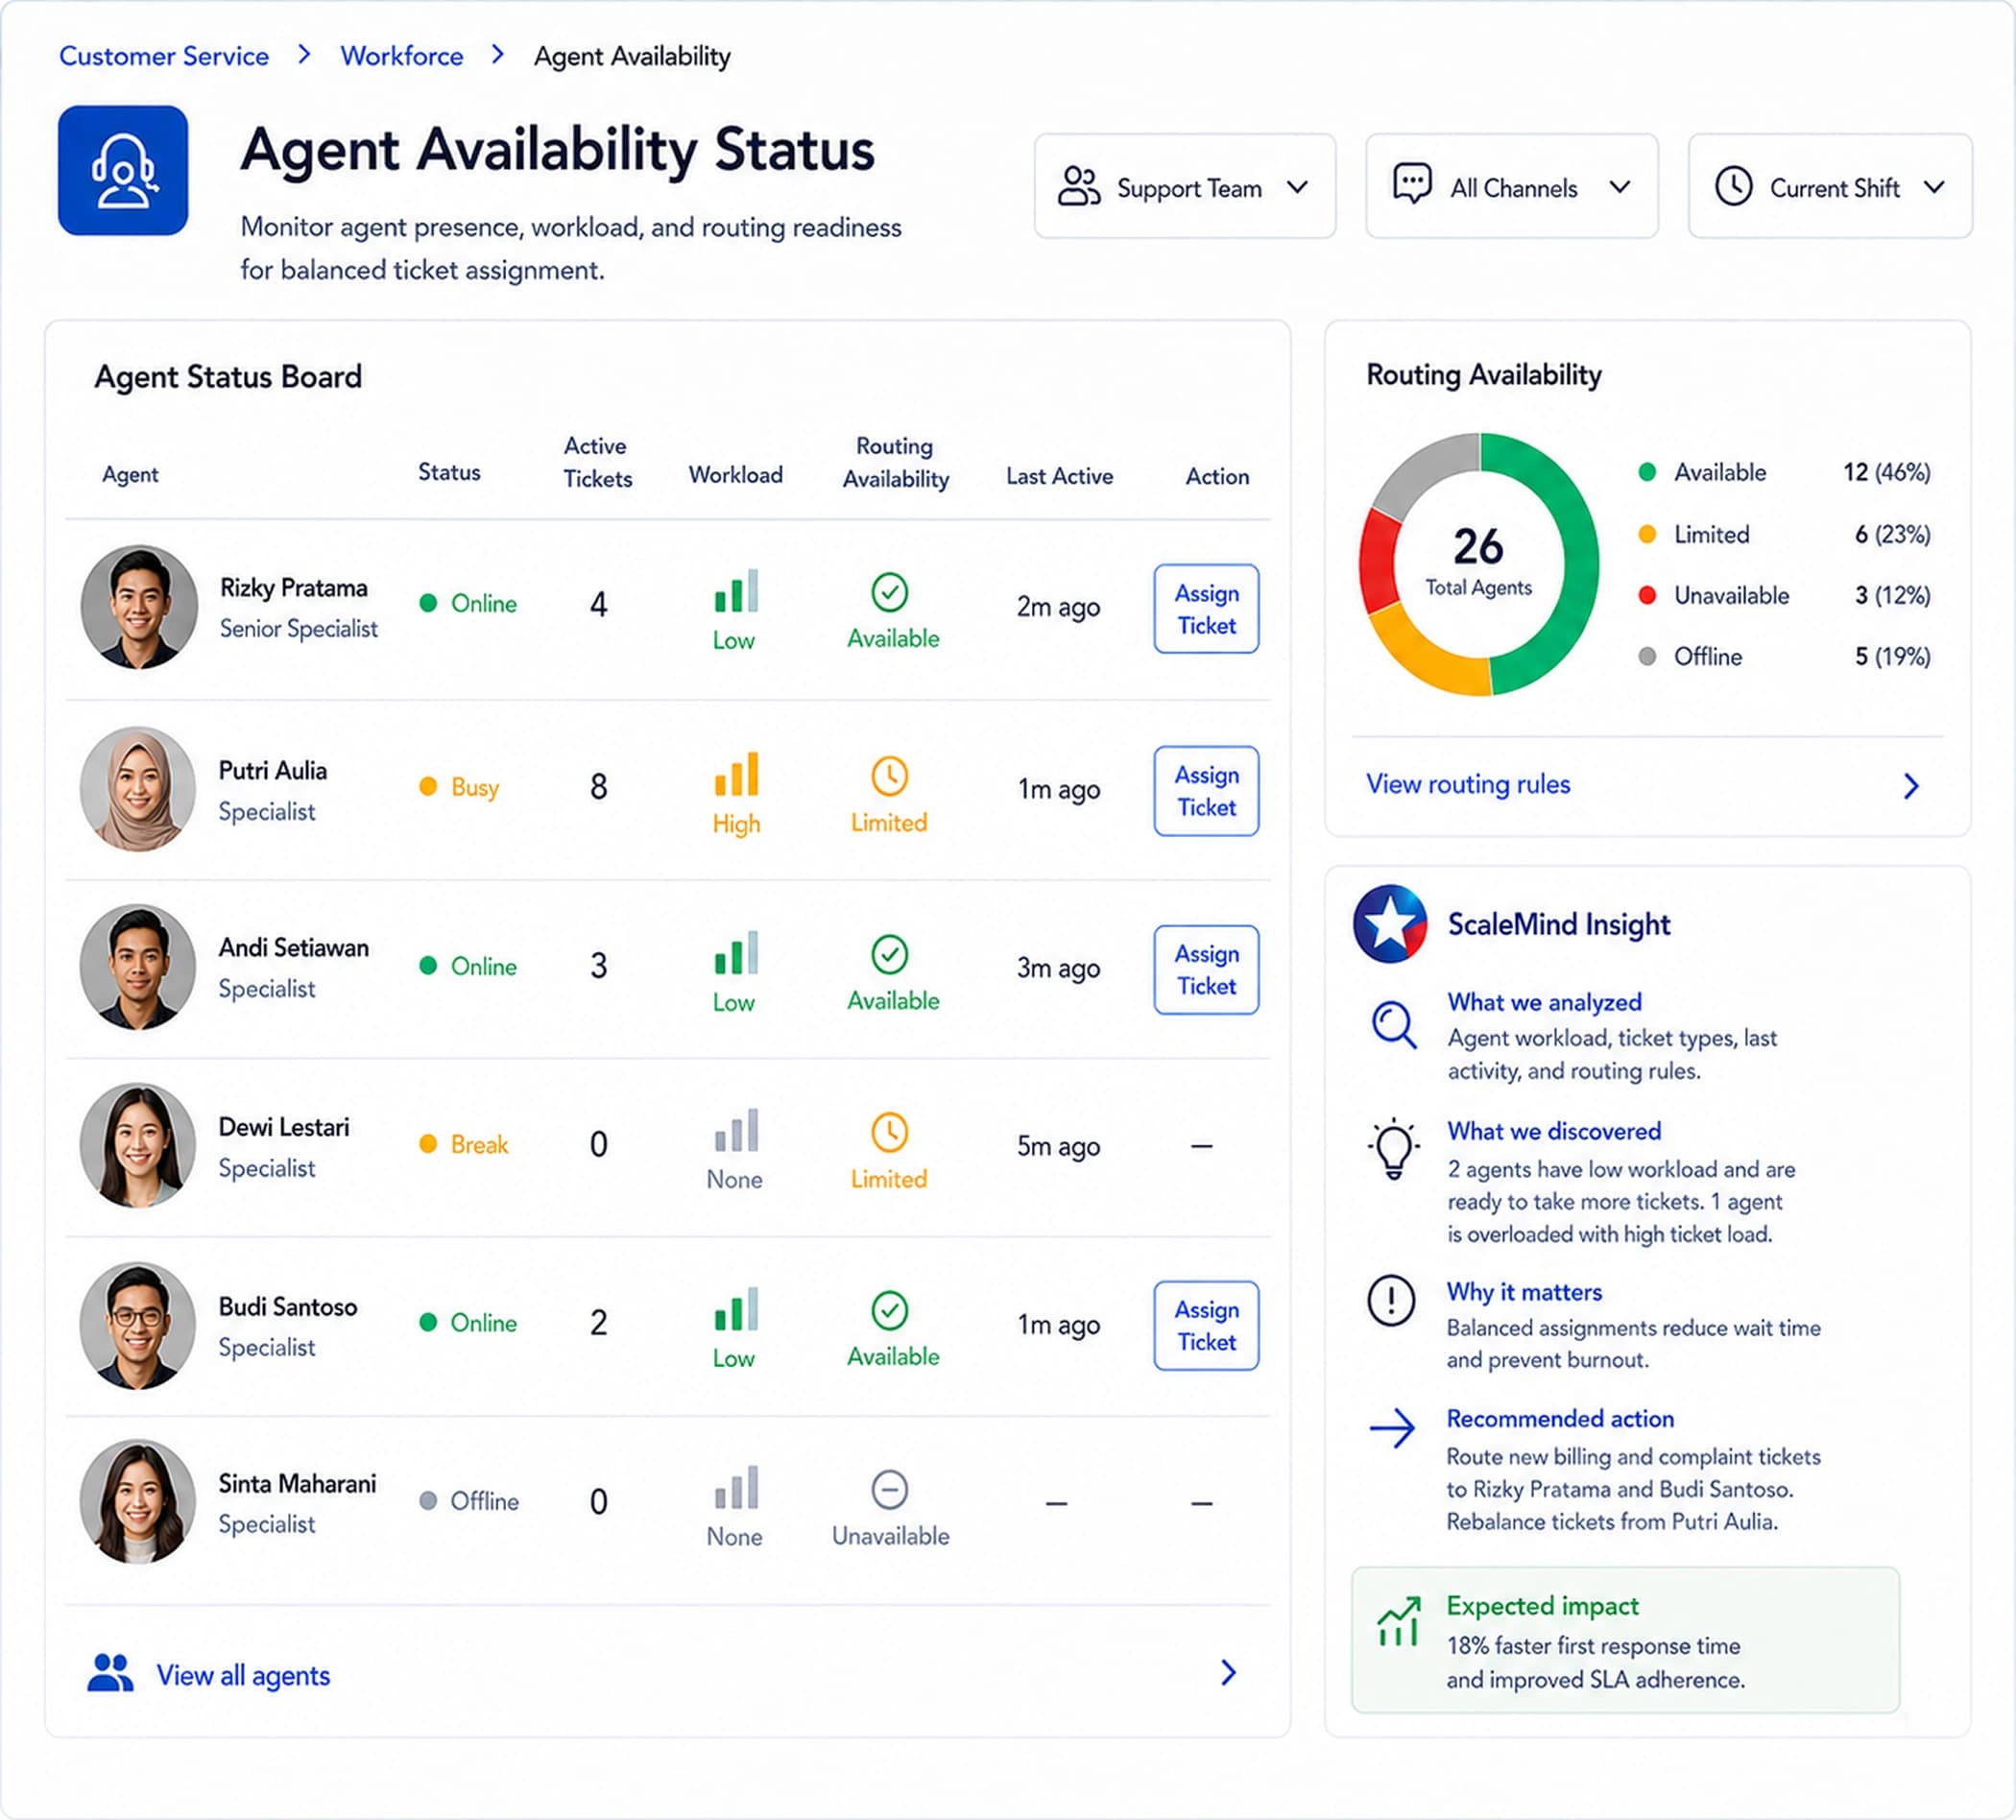Screen dimensions: 2016x1820
Task: Click the magnifier icon beside What we analyzed
Action: click(x=1393, y=1025)
